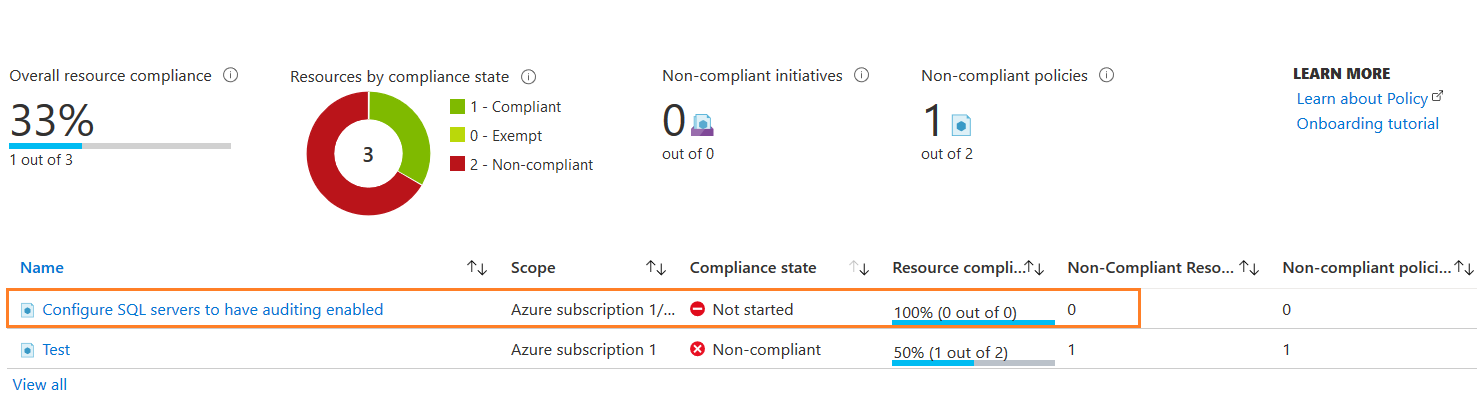
Task: Click info icon beside Overall resource compliance
Action: point(231,75)
